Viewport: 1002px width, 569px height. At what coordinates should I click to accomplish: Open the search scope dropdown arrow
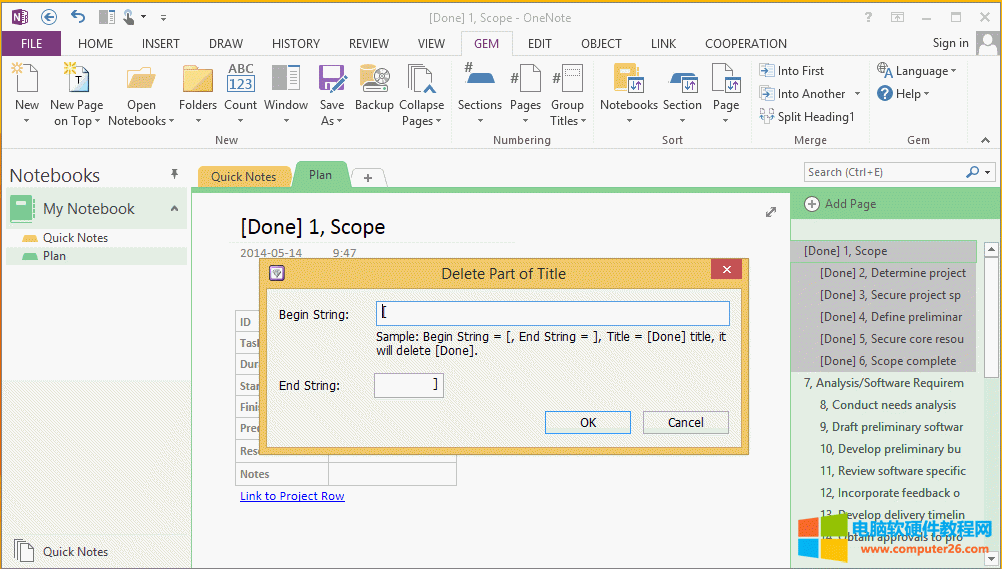click(988, 172)
